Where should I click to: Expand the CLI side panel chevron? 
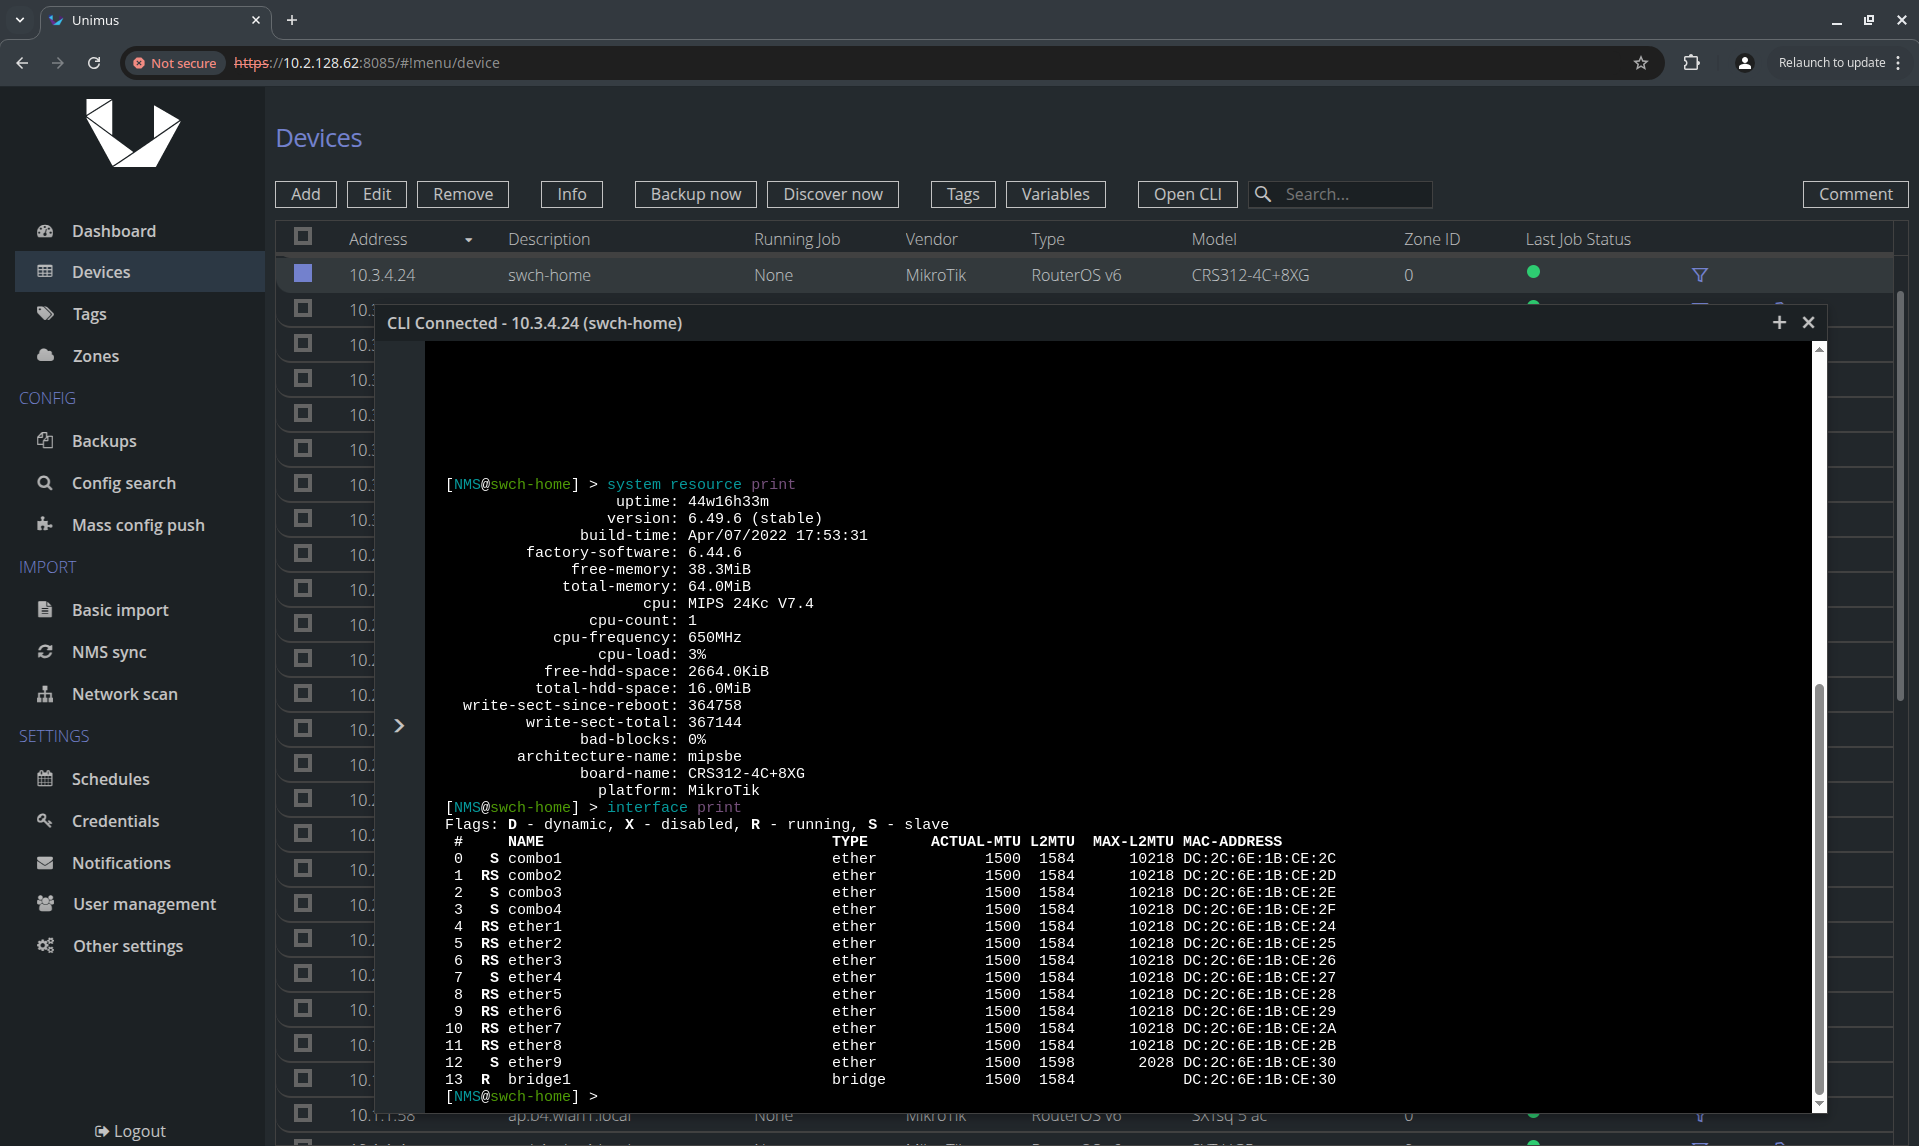pos(399,726)
